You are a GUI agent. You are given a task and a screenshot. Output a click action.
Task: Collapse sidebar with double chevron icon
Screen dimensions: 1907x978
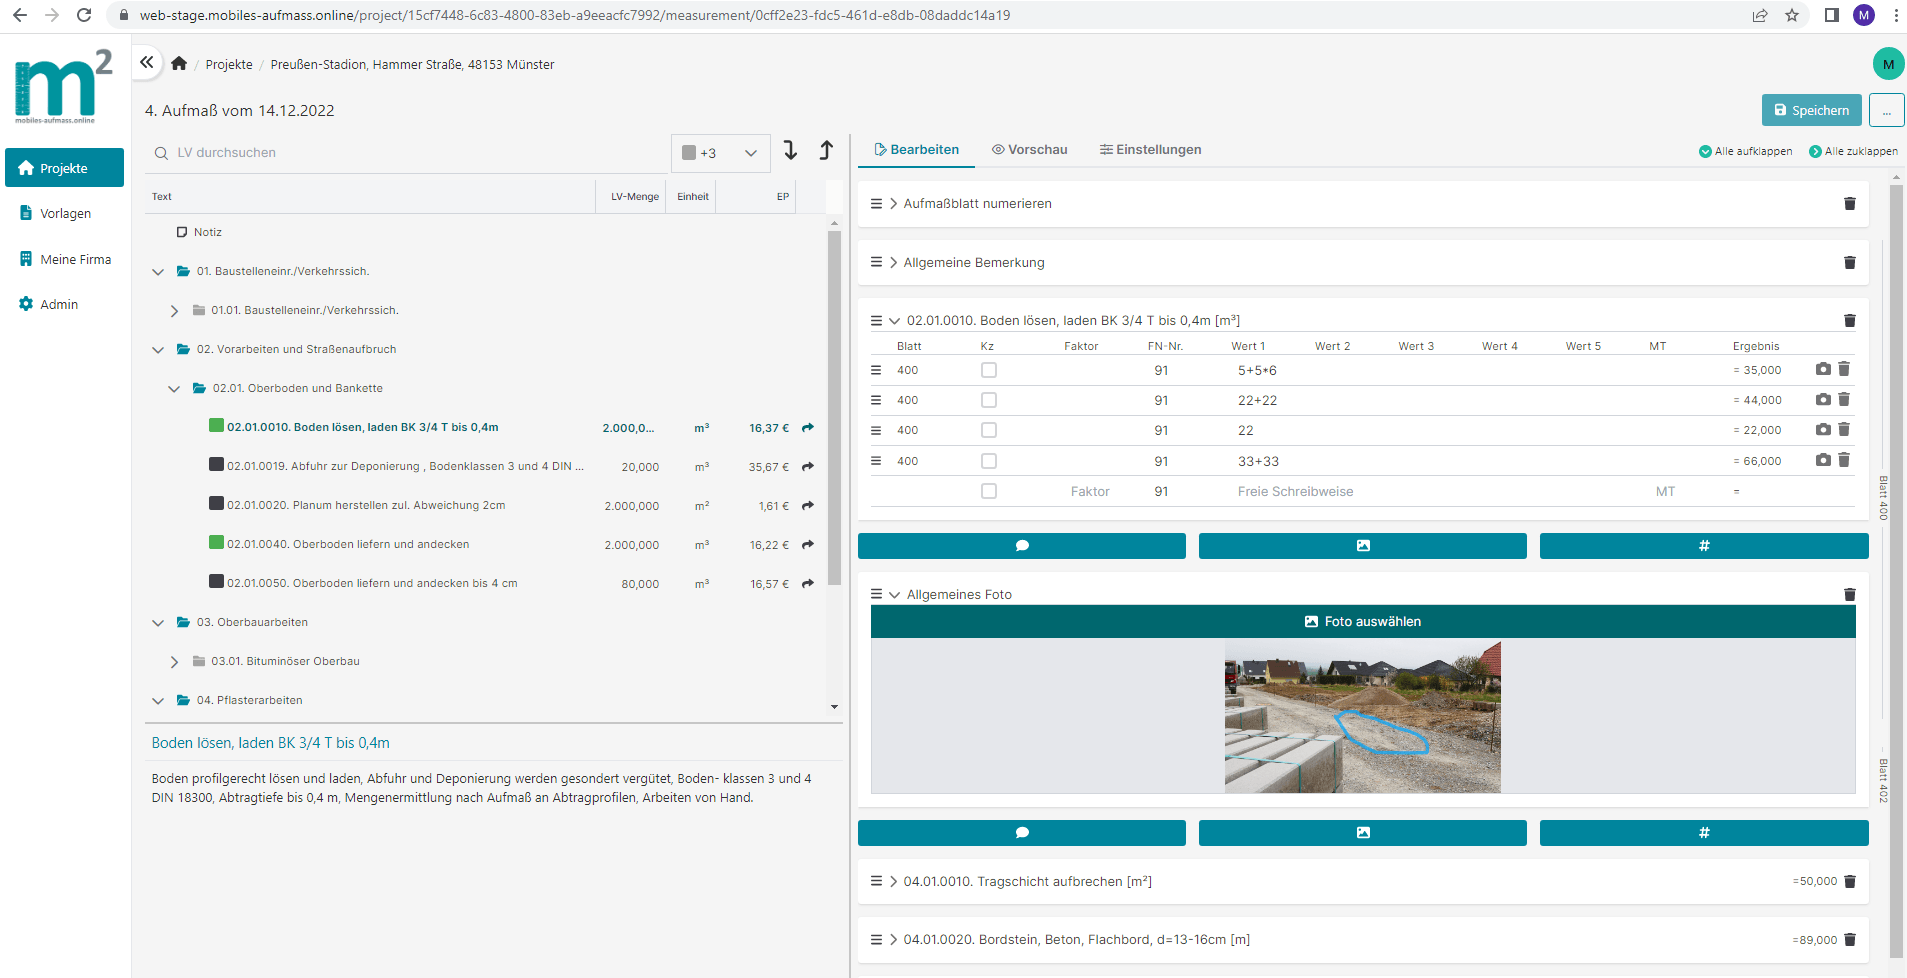click(147, 62)
